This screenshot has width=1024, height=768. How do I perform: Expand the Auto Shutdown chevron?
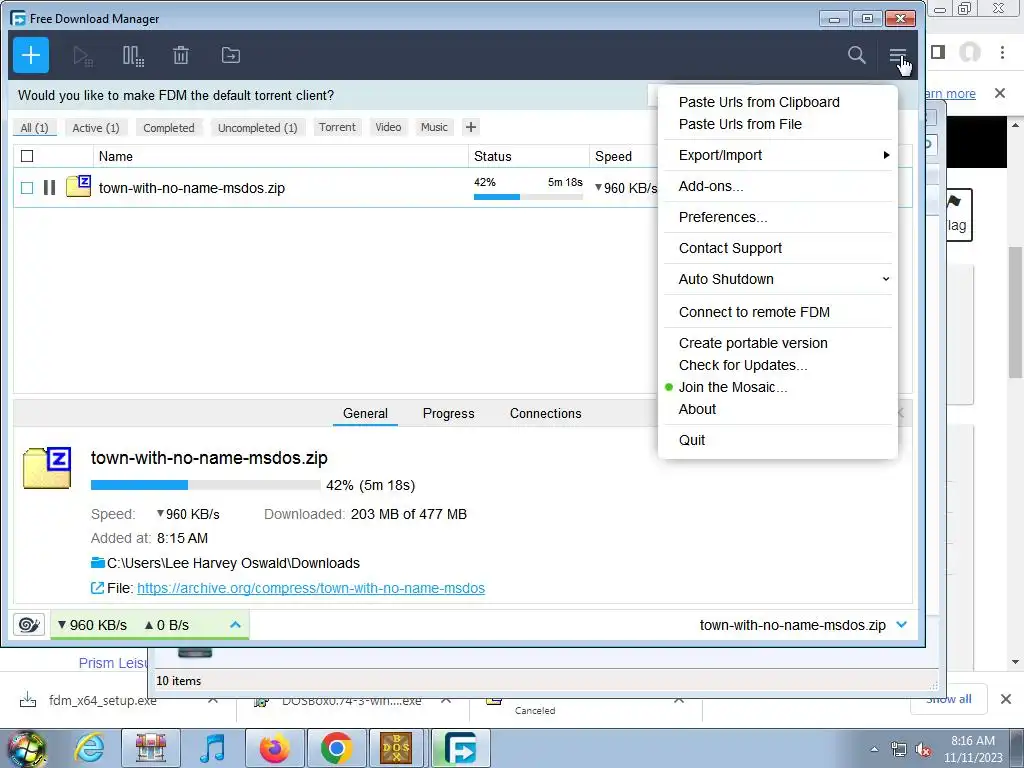pyautogui.click(x=886, y=279)
